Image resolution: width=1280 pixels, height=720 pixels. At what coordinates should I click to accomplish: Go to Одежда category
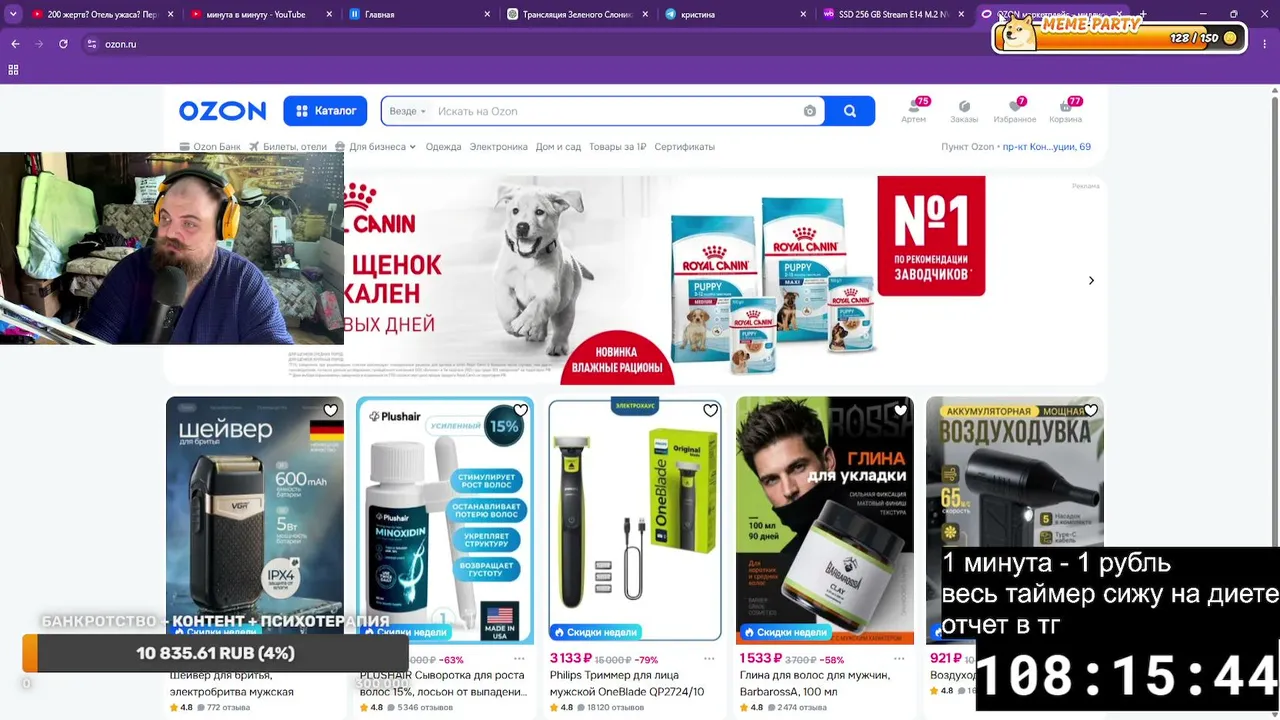pos(443,147)
